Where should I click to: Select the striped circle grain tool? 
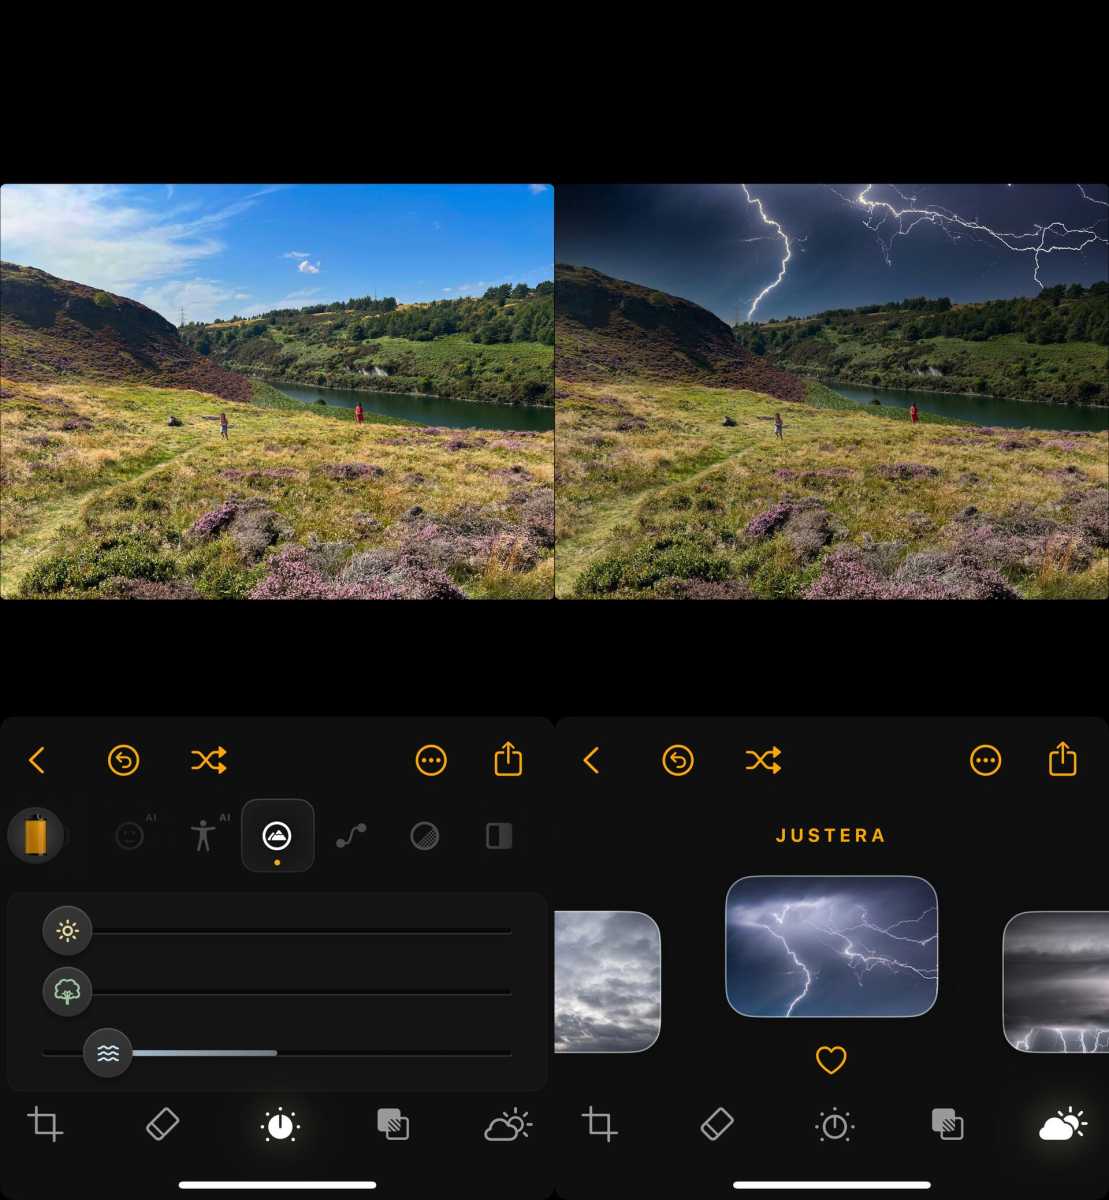tap(425, 836)
